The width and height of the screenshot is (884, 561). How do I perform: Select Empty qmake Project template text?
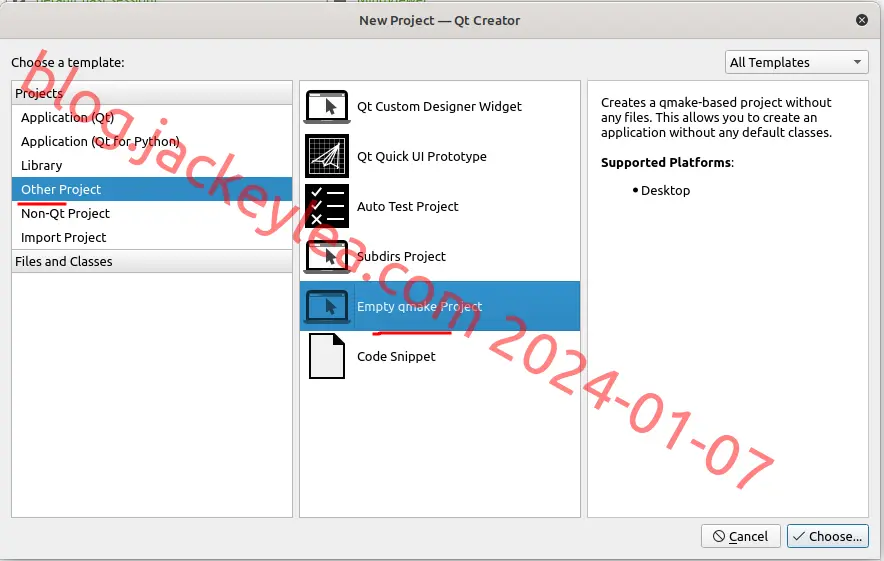pos(419,306)
